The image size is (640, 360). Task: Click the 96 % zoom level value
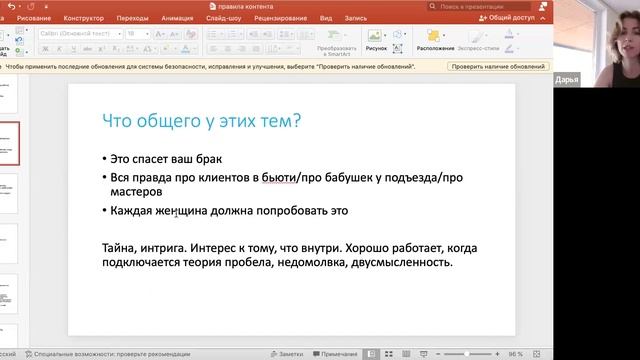point(516,354)
